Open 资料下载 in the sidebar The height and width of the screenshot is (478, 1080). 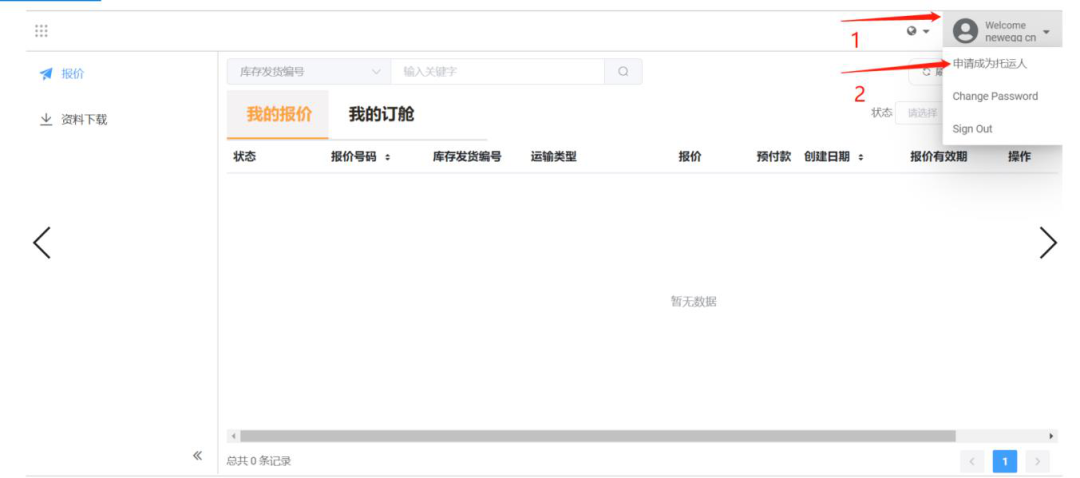pyautogui.click(x=84, y=120)
